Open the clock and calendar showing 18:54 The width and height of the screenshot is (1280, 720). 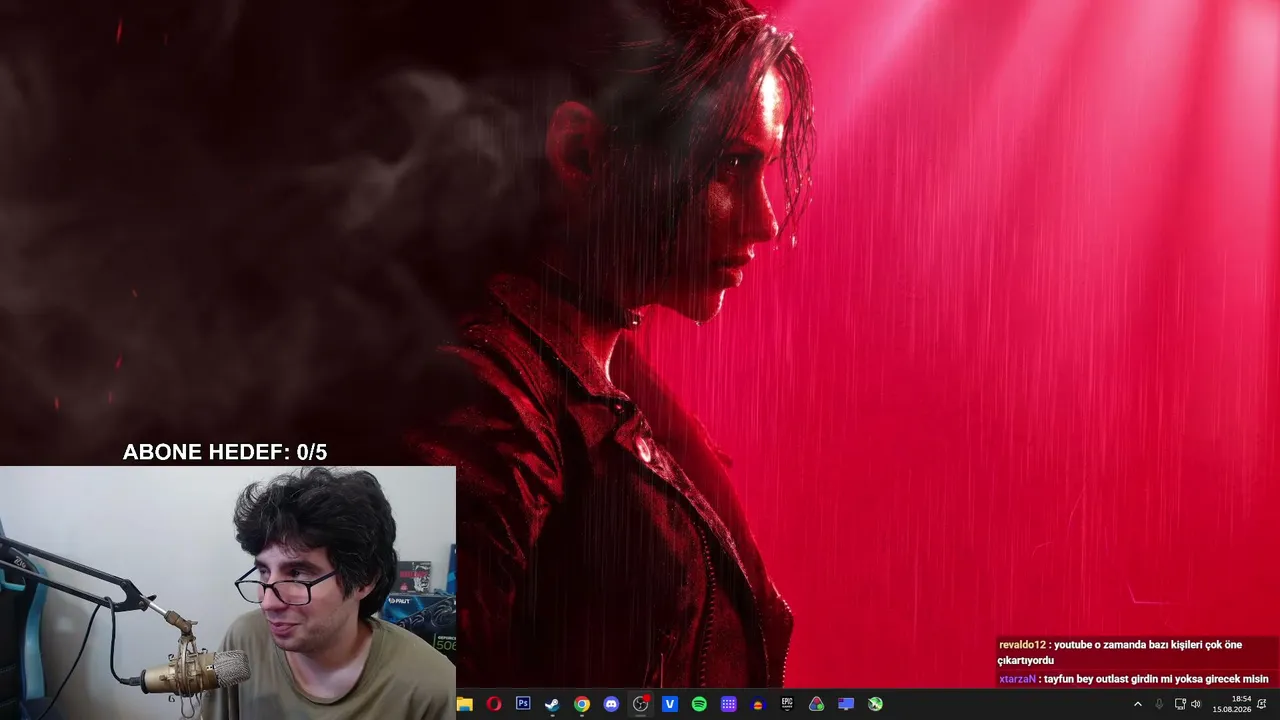pyautogui.click(x=1232, y=704)
